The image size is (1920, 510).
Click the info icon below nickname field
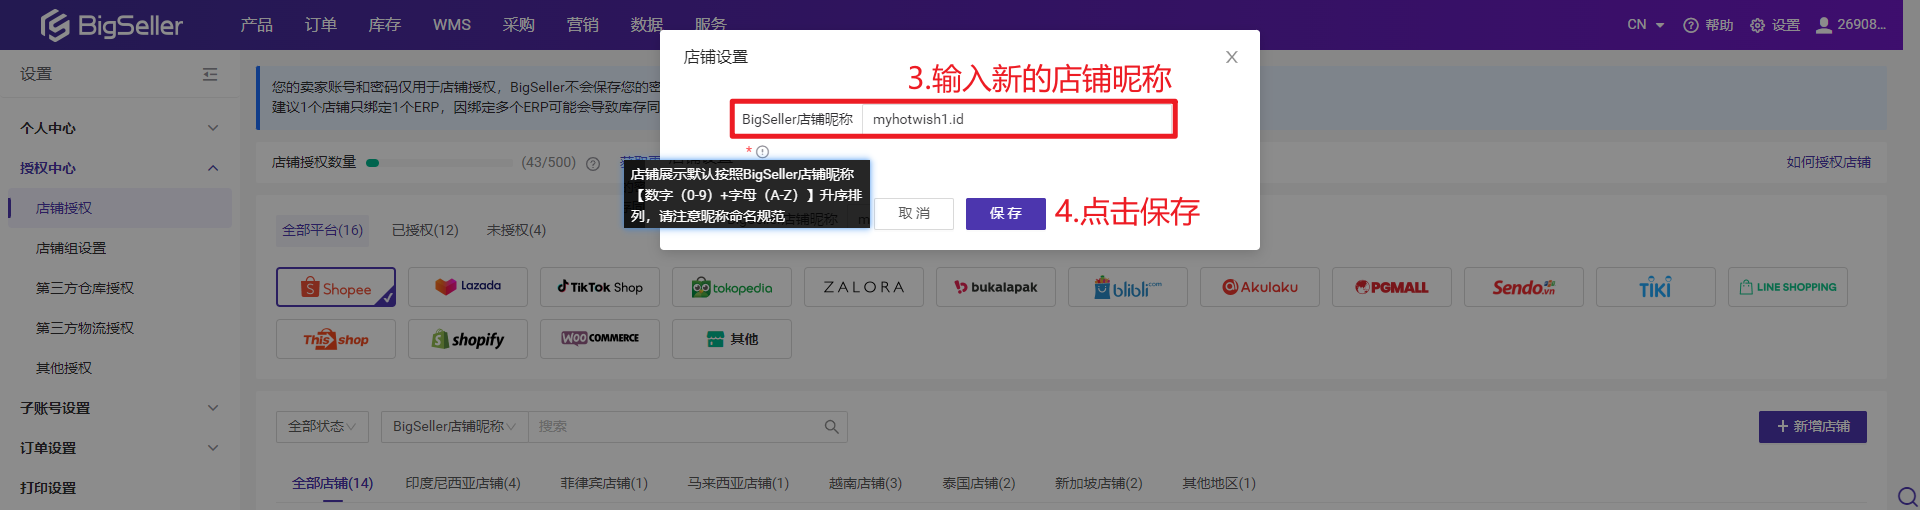click(762, 152)
